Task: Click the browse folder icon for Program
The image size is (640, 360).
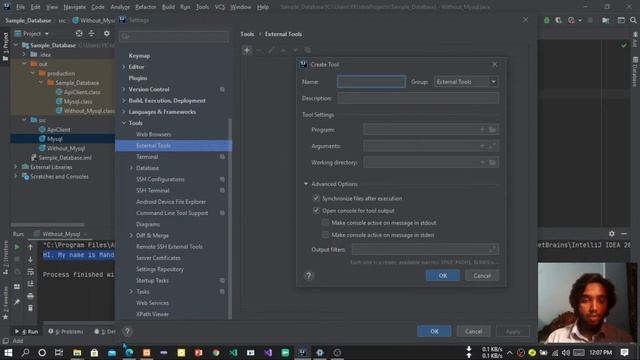Action: point(492,130)
